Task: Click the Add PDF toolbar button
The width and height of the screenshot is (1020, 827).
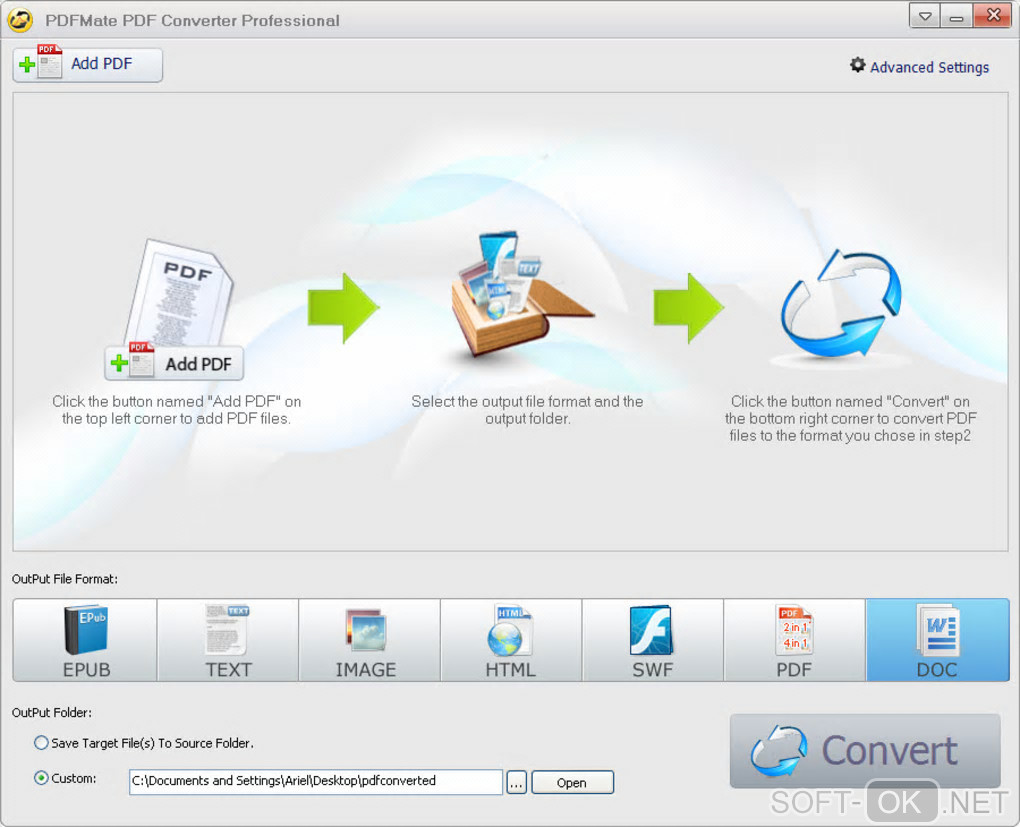Action: pos(87,64)
